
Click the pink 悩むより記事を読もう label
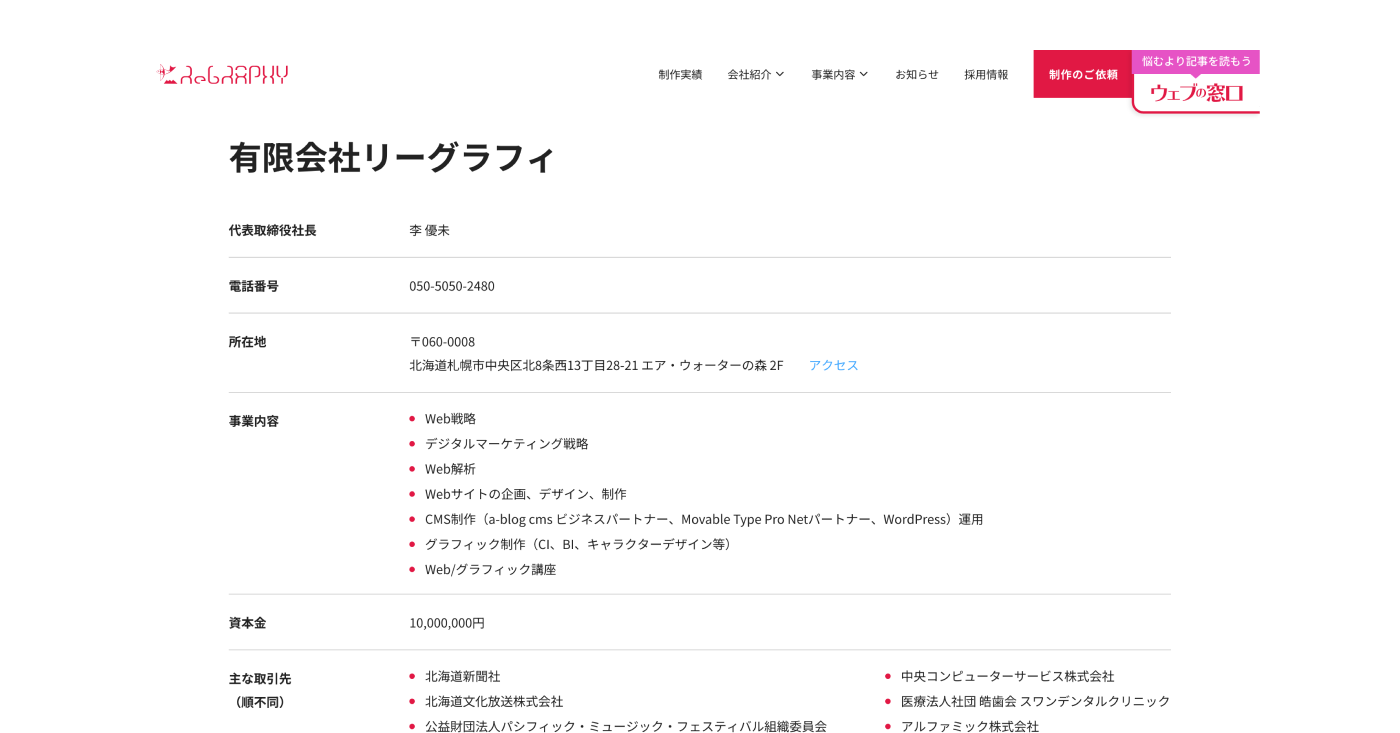click(x=1196, y=61)
